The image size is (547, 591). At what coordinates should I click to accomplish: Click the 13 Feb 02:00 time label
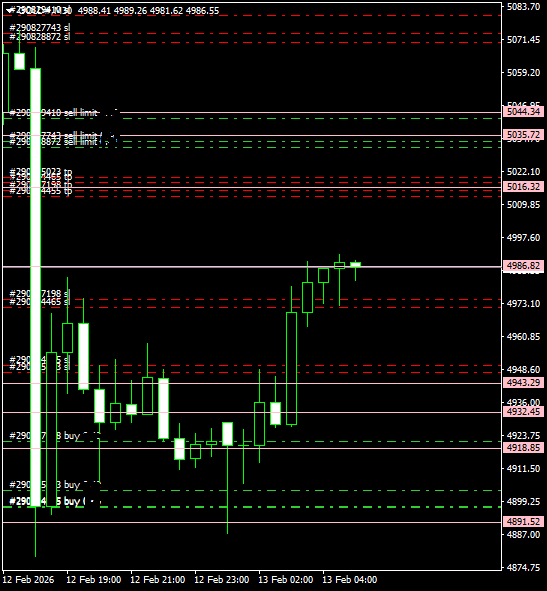286,580
